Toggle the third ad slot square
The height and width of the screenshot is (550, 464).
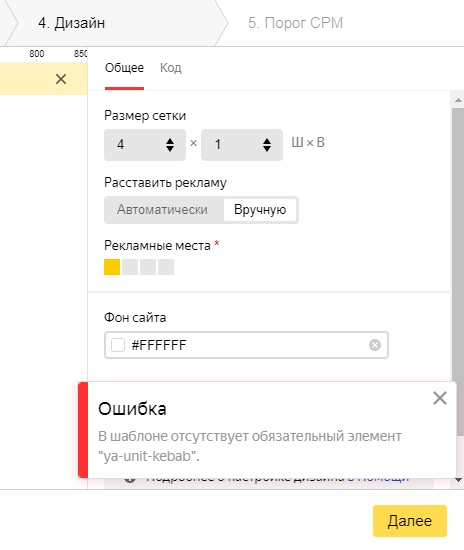click(148, 267)
